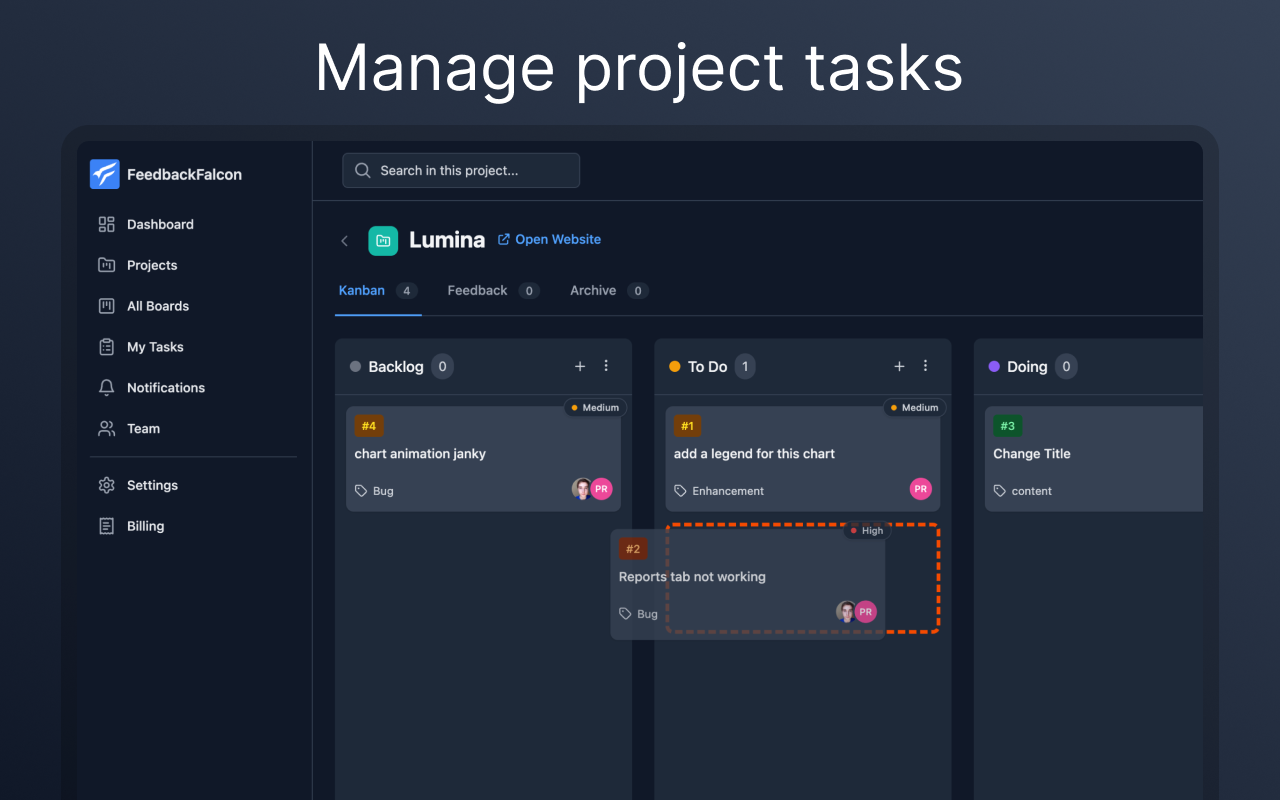
Task: Select the Team sidebar icon
Action: click(107, 428)
